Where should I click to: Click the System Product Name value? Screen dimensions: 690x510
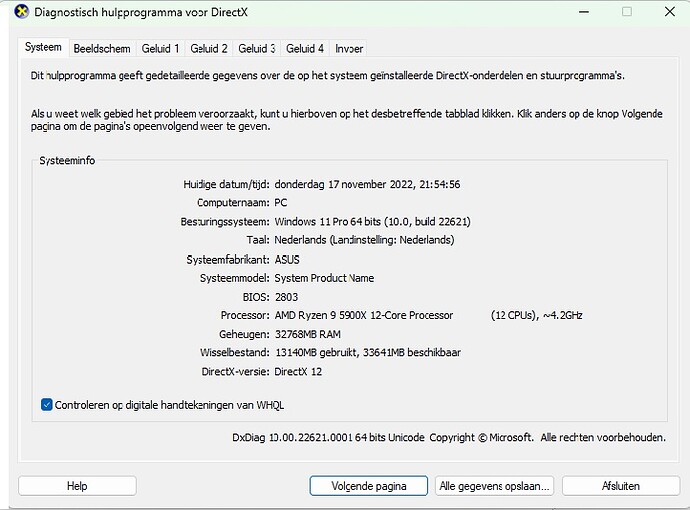click(x=324, y=278)
